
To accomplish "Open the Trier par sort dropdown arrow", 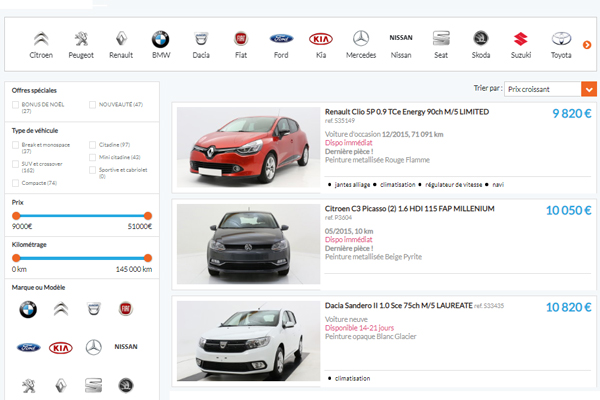I will 589,89.
